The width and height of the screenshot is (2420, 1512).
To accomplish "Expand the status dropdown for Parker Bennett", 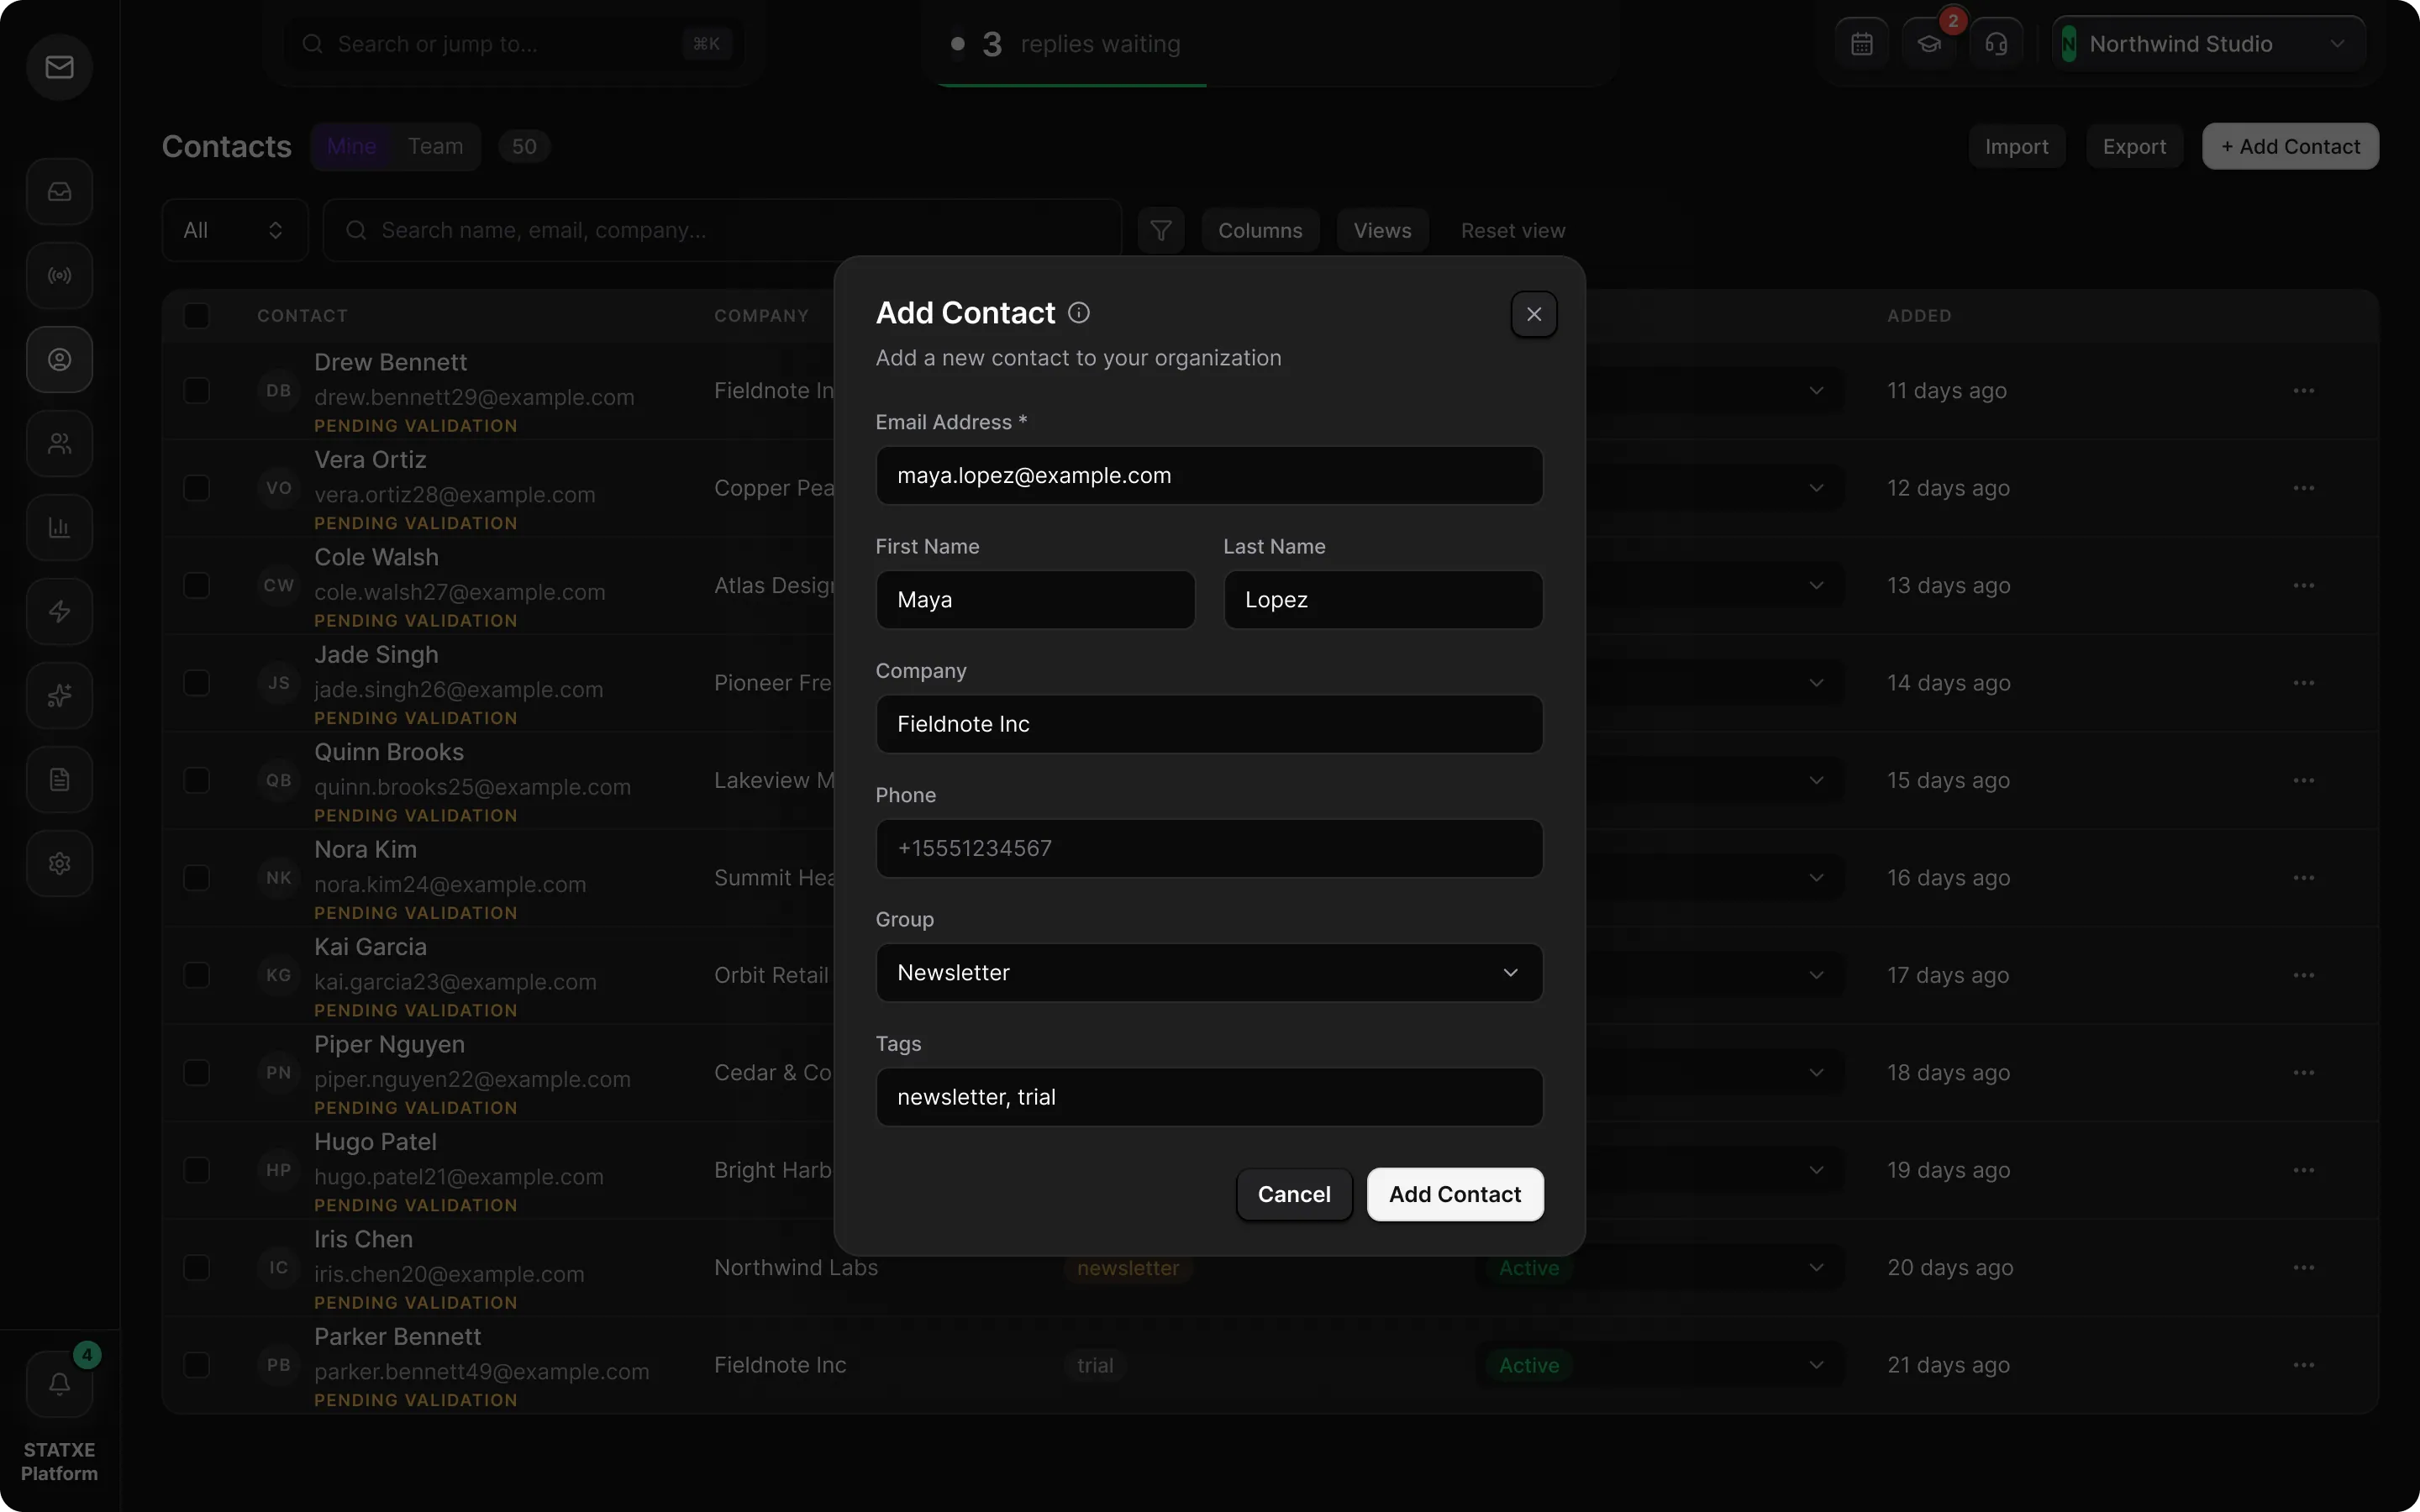I will pyautogui.click(x=1660, y=1365).
